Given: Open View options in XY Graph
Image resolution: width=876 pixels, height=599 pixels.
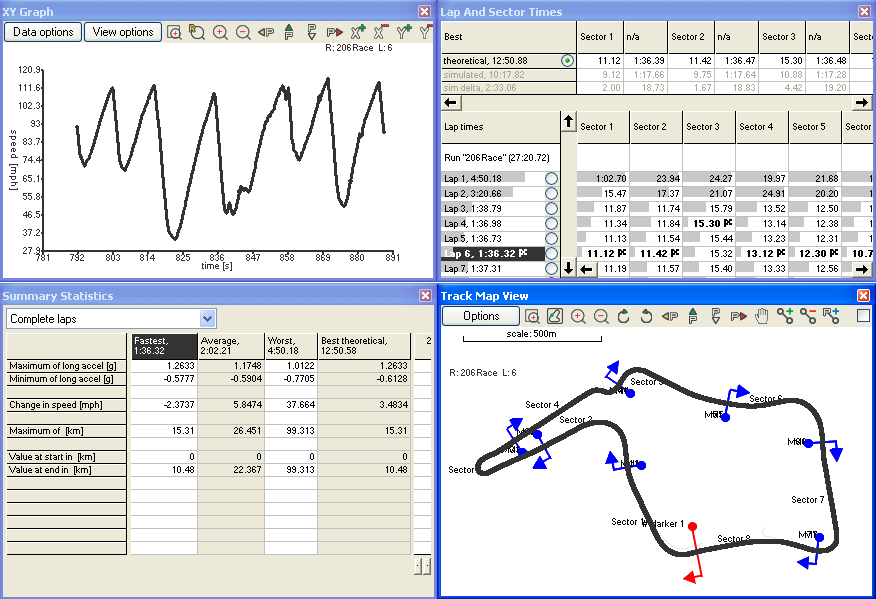Looking at the screenshot, I should click(123, 32).
